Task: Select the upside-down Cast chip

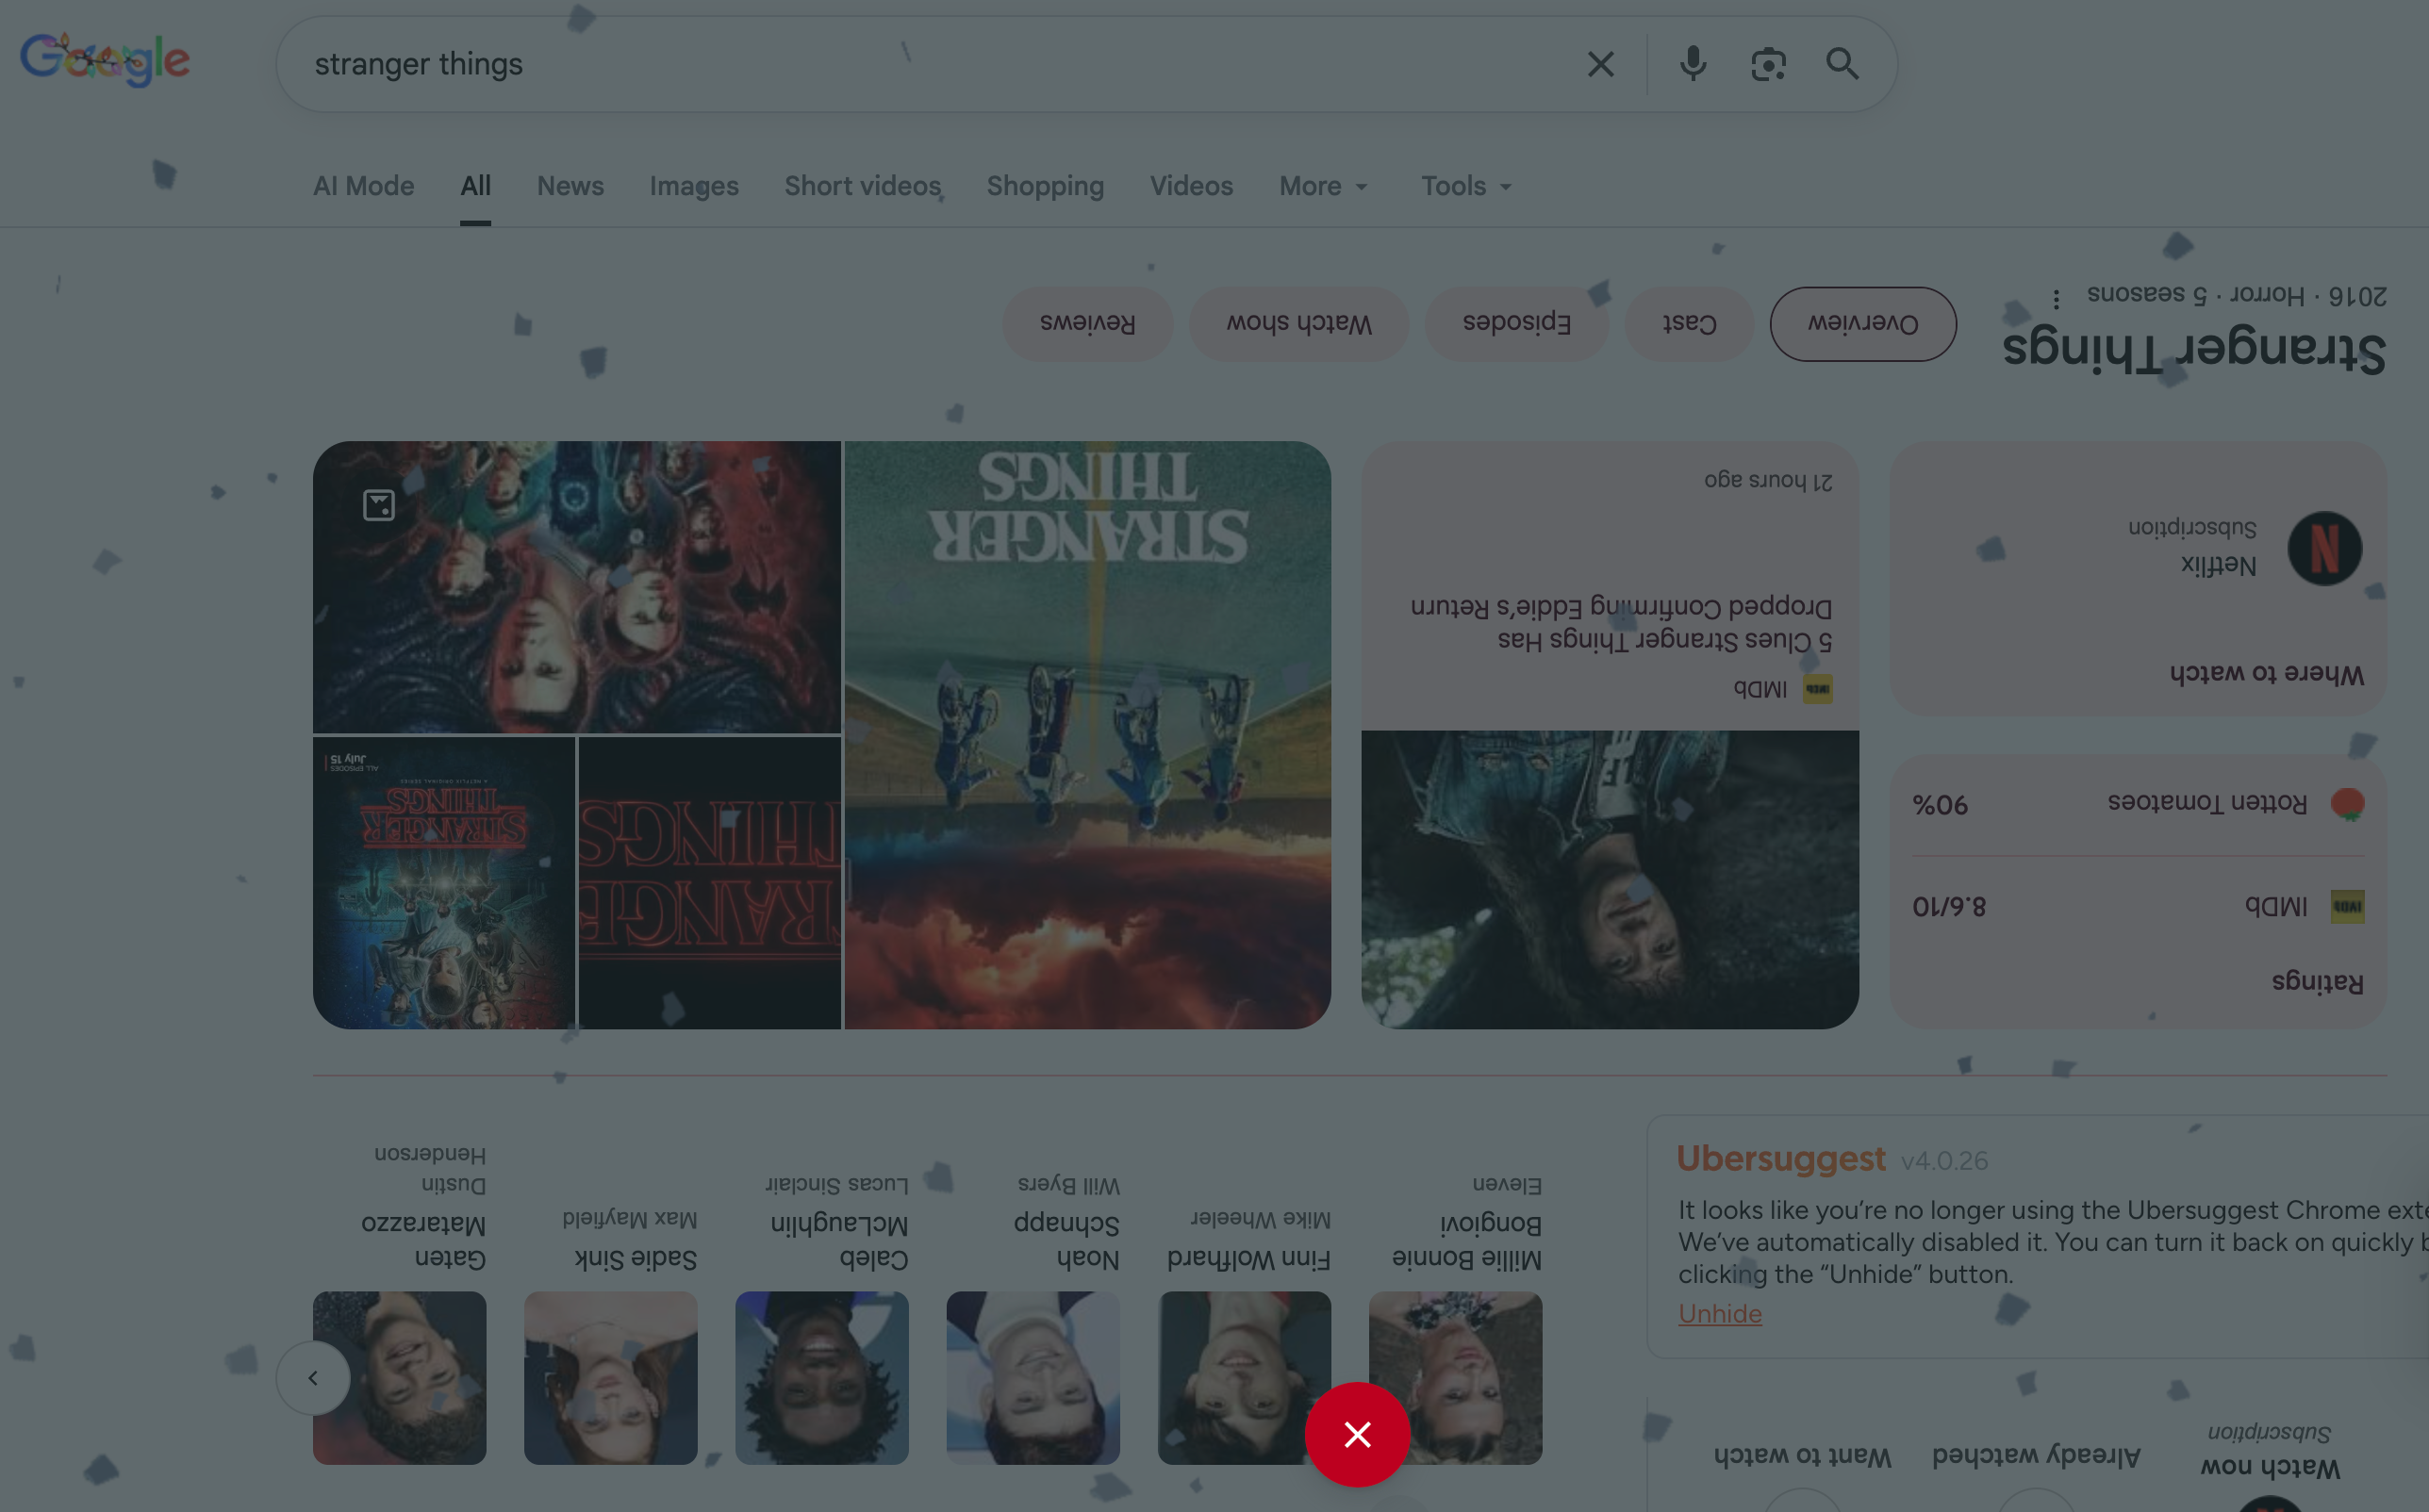Action: click(1689, 324)
